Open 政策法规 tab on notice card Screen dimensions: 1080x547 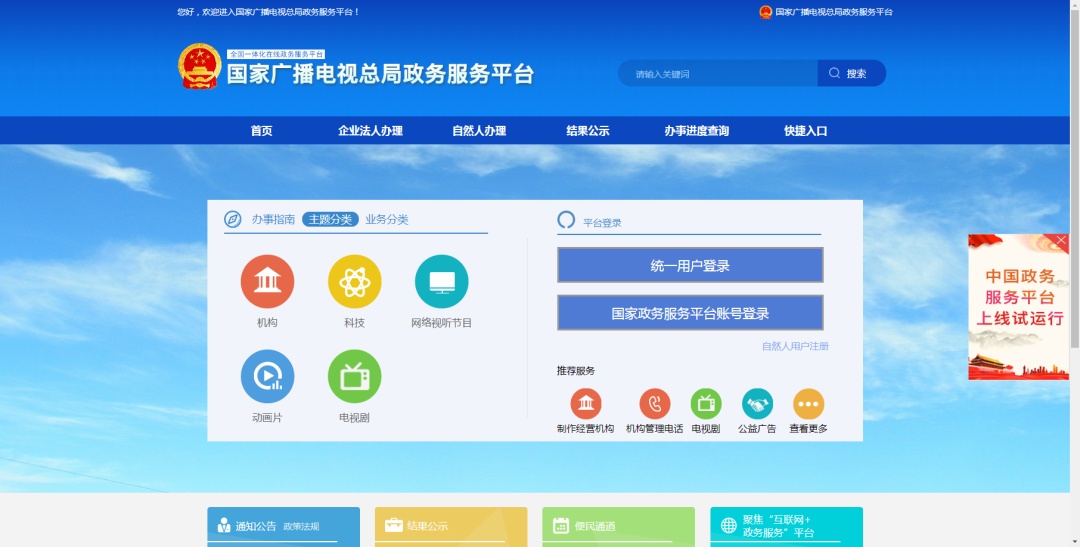coord(301,526)
